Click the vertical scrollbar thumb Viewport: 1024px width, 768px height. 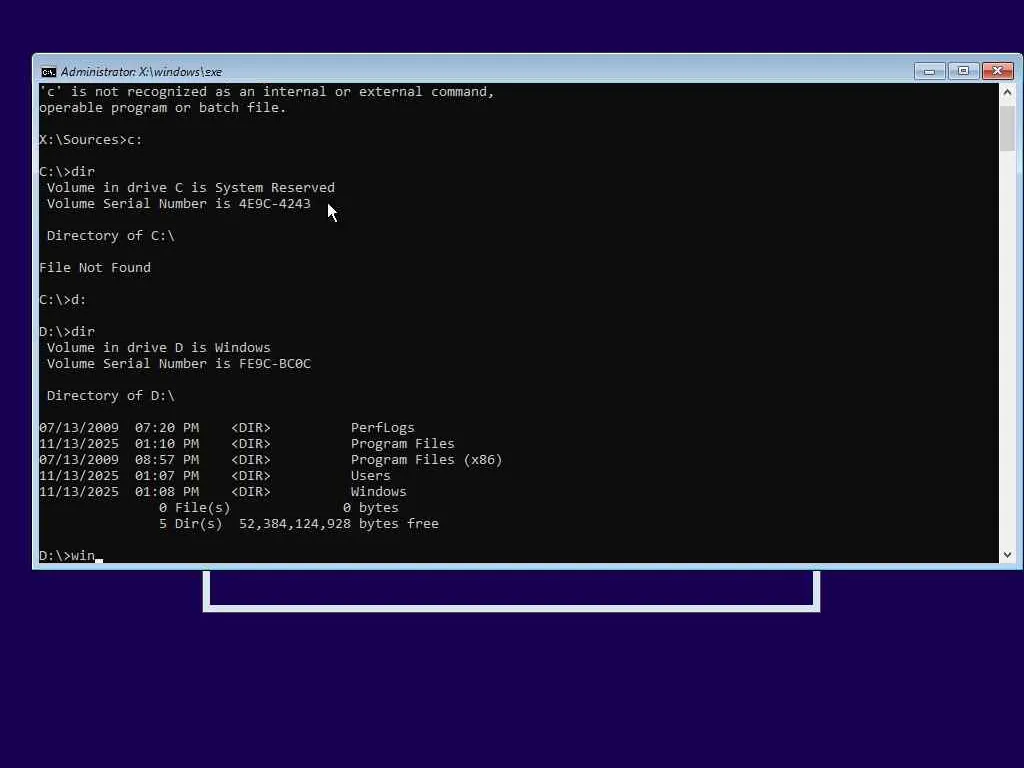pyautogui.click(x=1007, y=128)
